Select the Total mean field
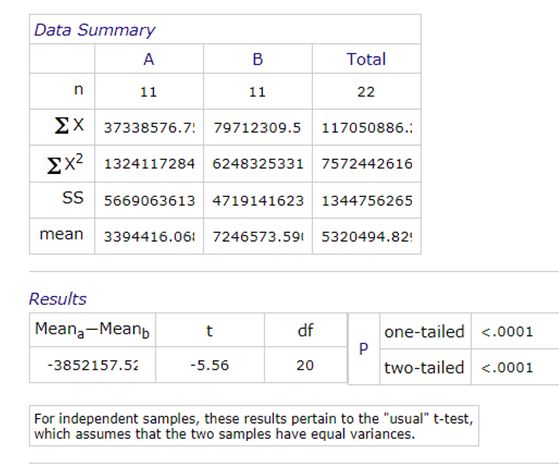Screen dimensions: 559x466 click(366, 237)
